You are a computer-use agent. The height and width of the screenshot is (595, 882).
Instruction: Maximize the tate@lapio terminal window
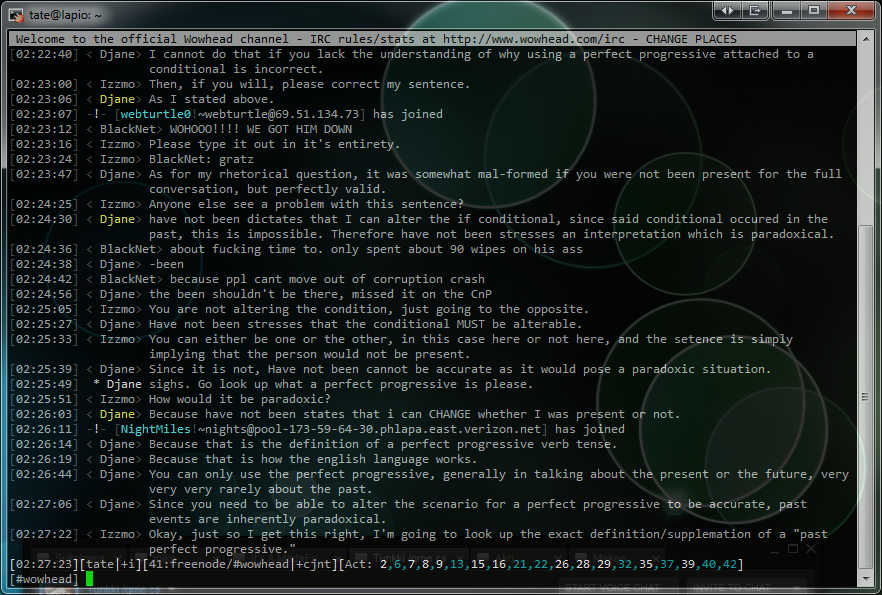812,10
